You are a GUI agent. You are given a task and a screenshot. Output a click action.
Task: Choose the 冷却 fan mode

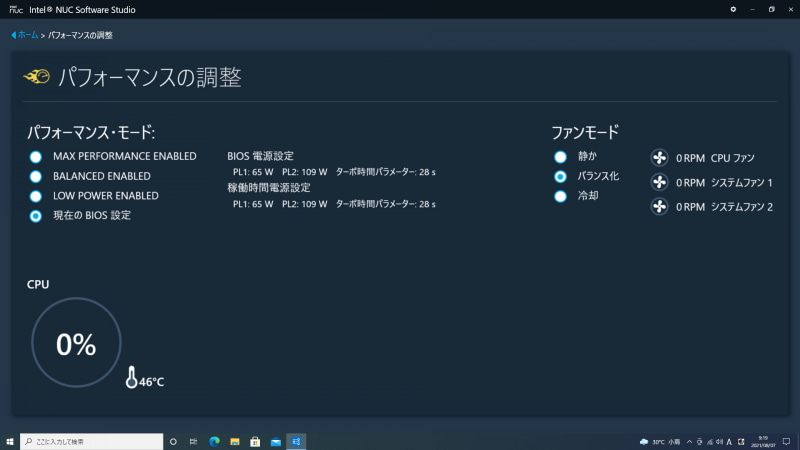(560, 196)
